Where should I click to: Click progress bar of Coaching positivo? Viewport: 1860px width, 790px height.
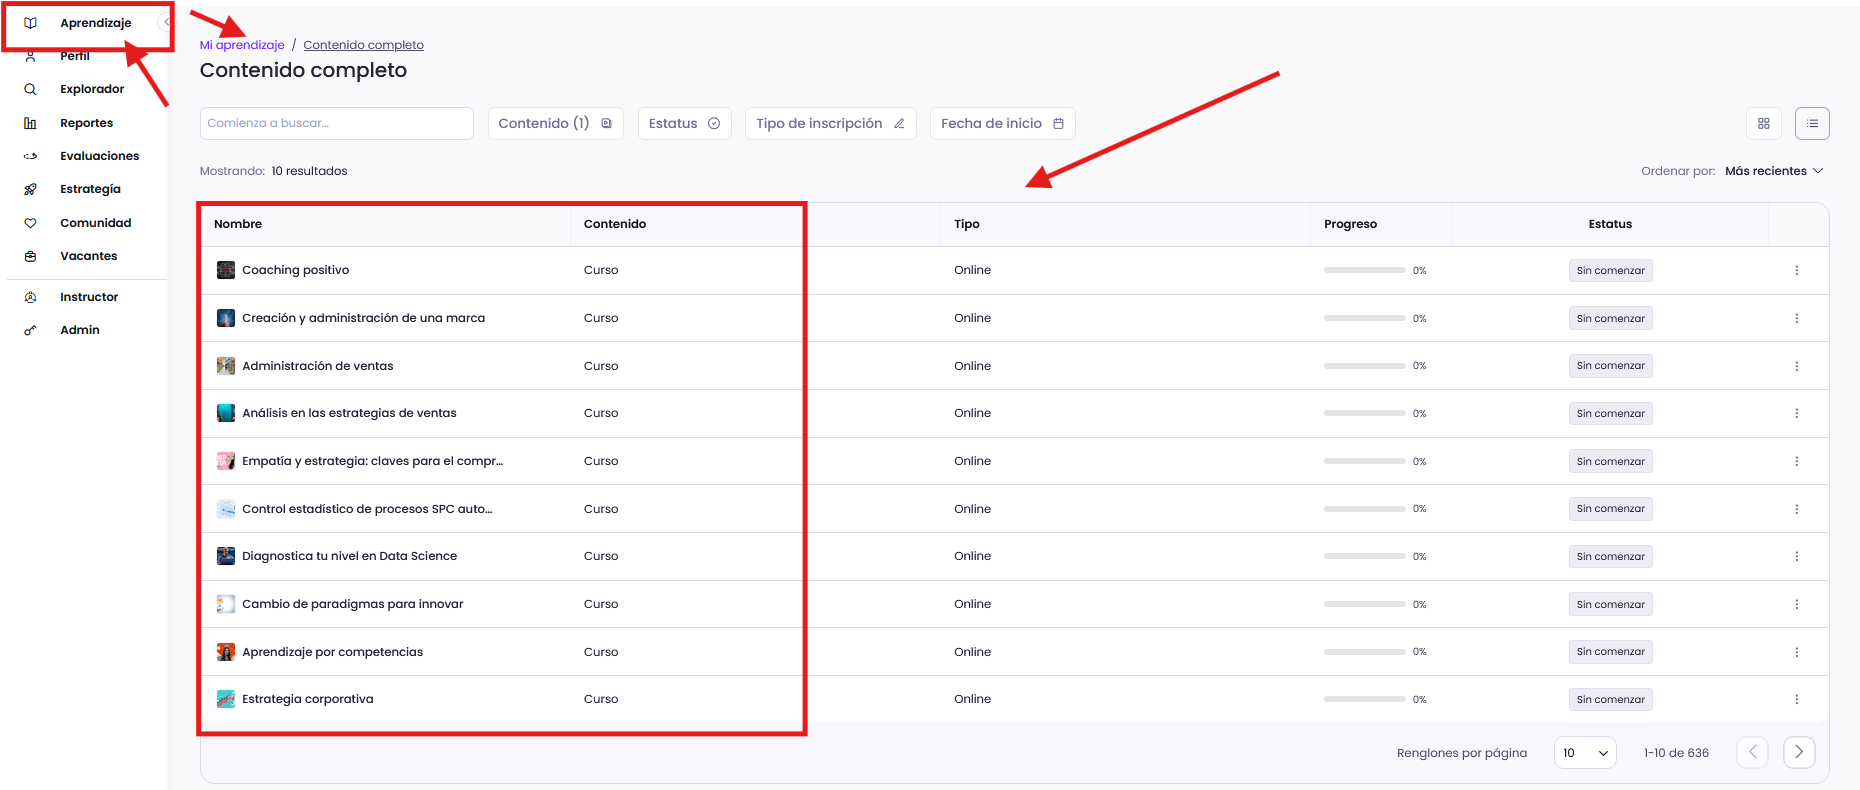1364,271
